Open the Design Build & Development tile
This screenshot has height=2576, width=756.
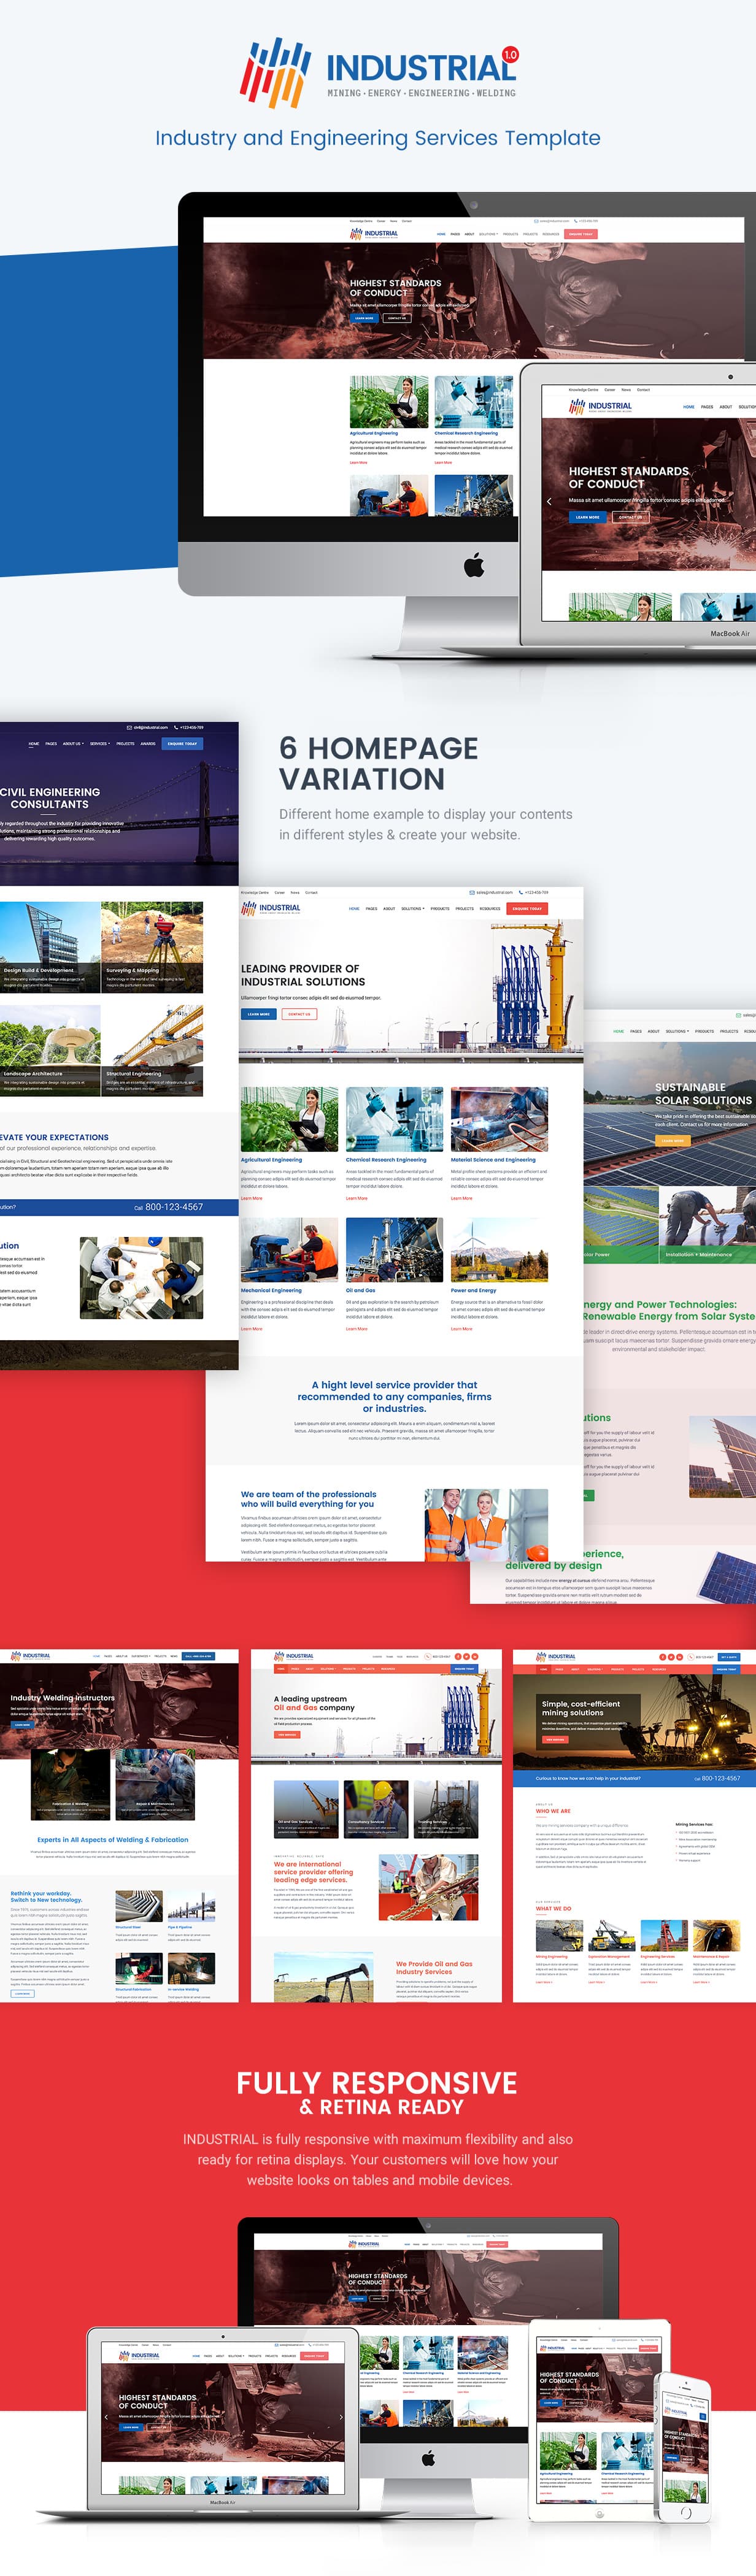coord(50,947)
